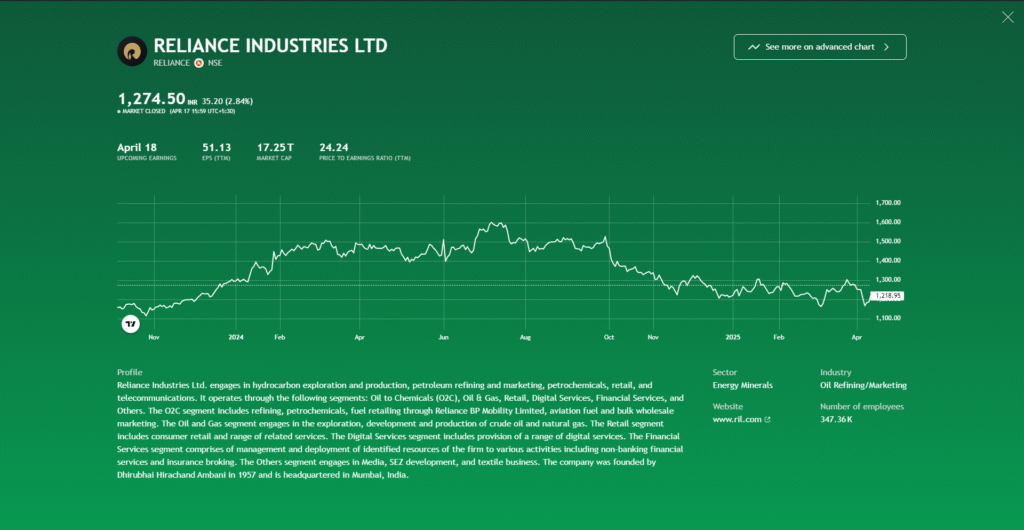
Task: Click the NSE exchange flag icon
Action: point(199,63)
